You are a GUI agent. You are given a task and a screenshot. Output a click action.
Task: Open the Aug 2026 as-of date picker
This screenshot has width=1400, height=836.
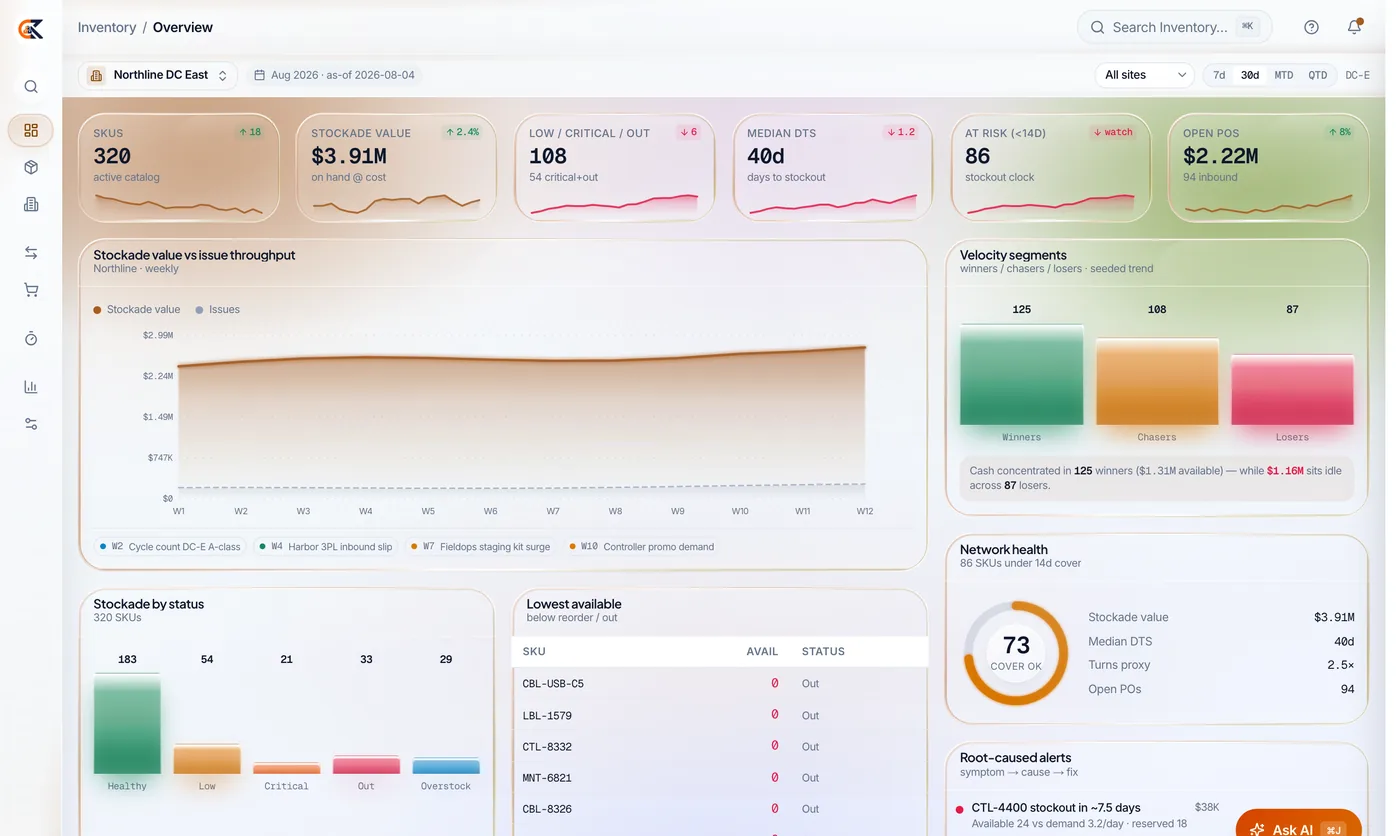point(334,75)
